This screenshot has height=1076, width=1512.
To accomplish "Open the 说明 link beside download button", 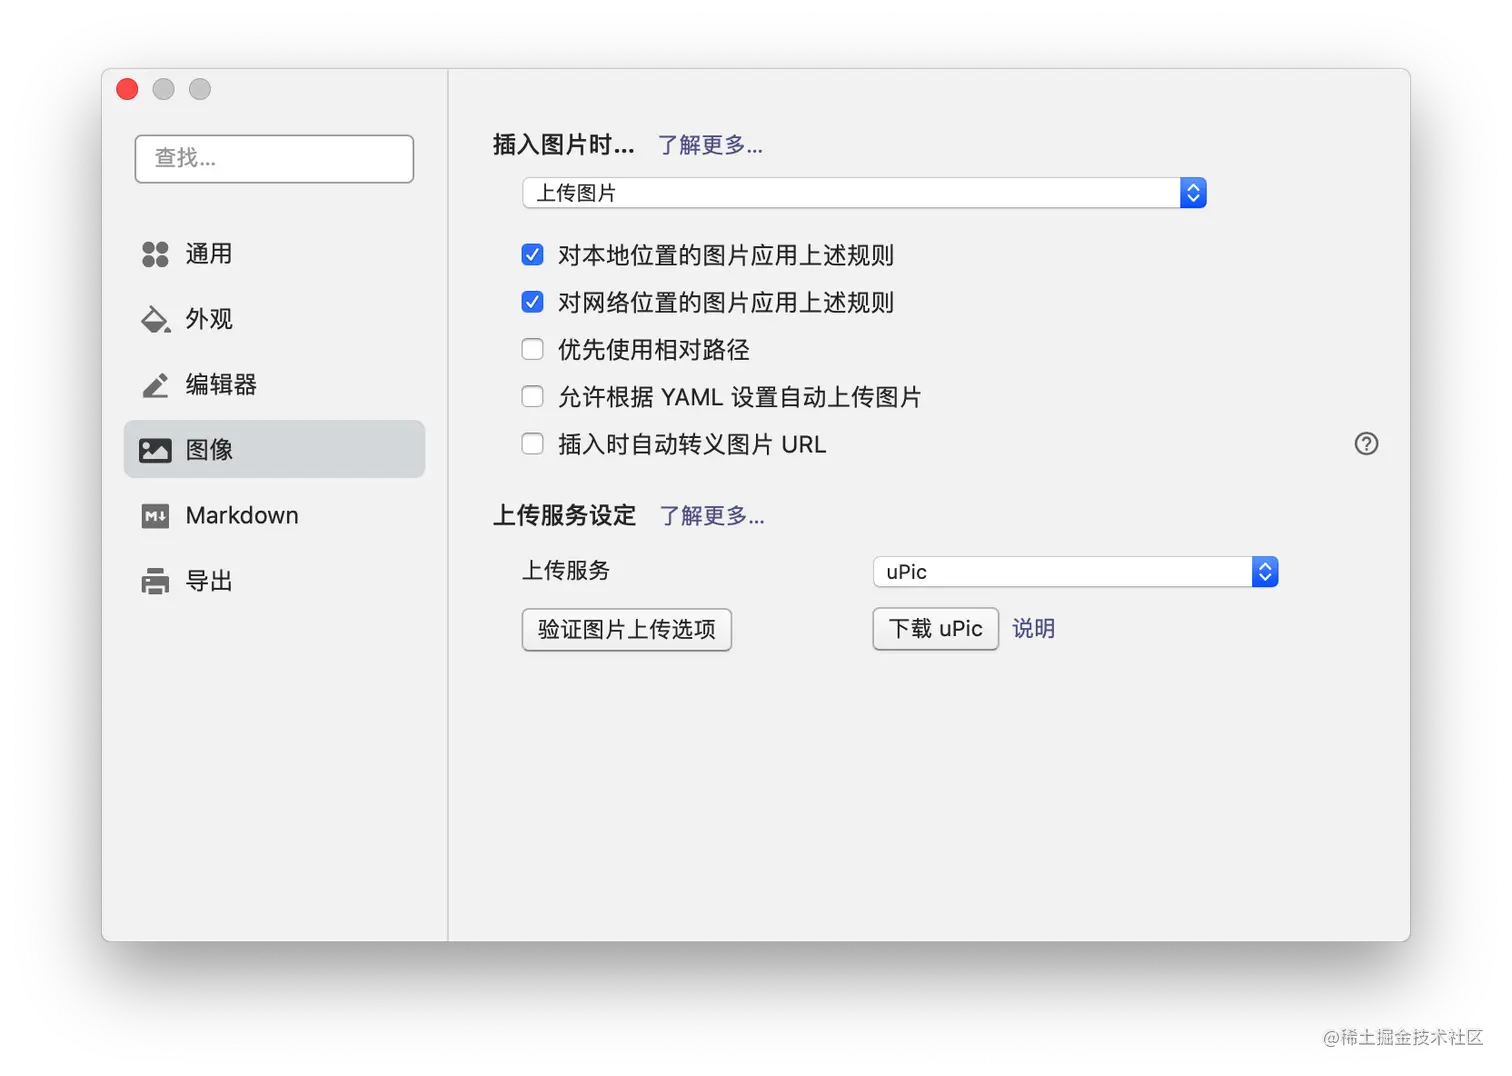I will [1034, 629].
